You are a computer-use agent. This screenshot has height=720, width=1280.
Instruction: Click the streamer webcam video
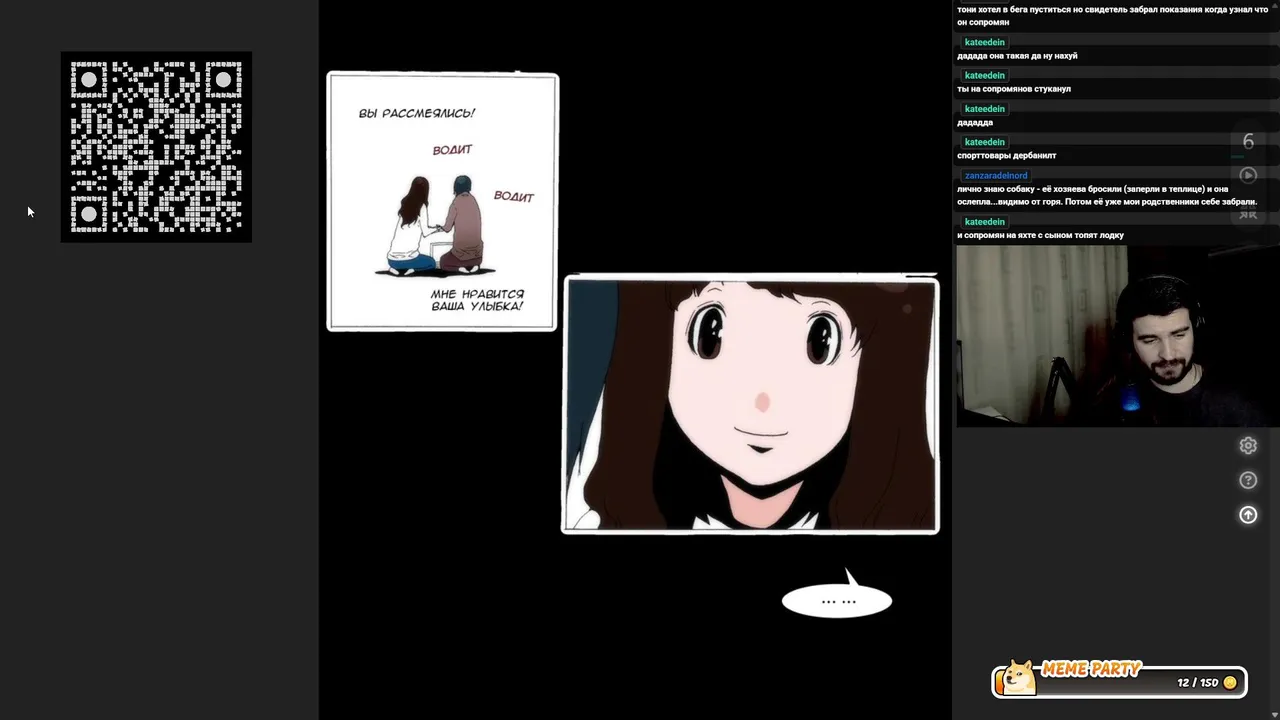click(1117, 336)
